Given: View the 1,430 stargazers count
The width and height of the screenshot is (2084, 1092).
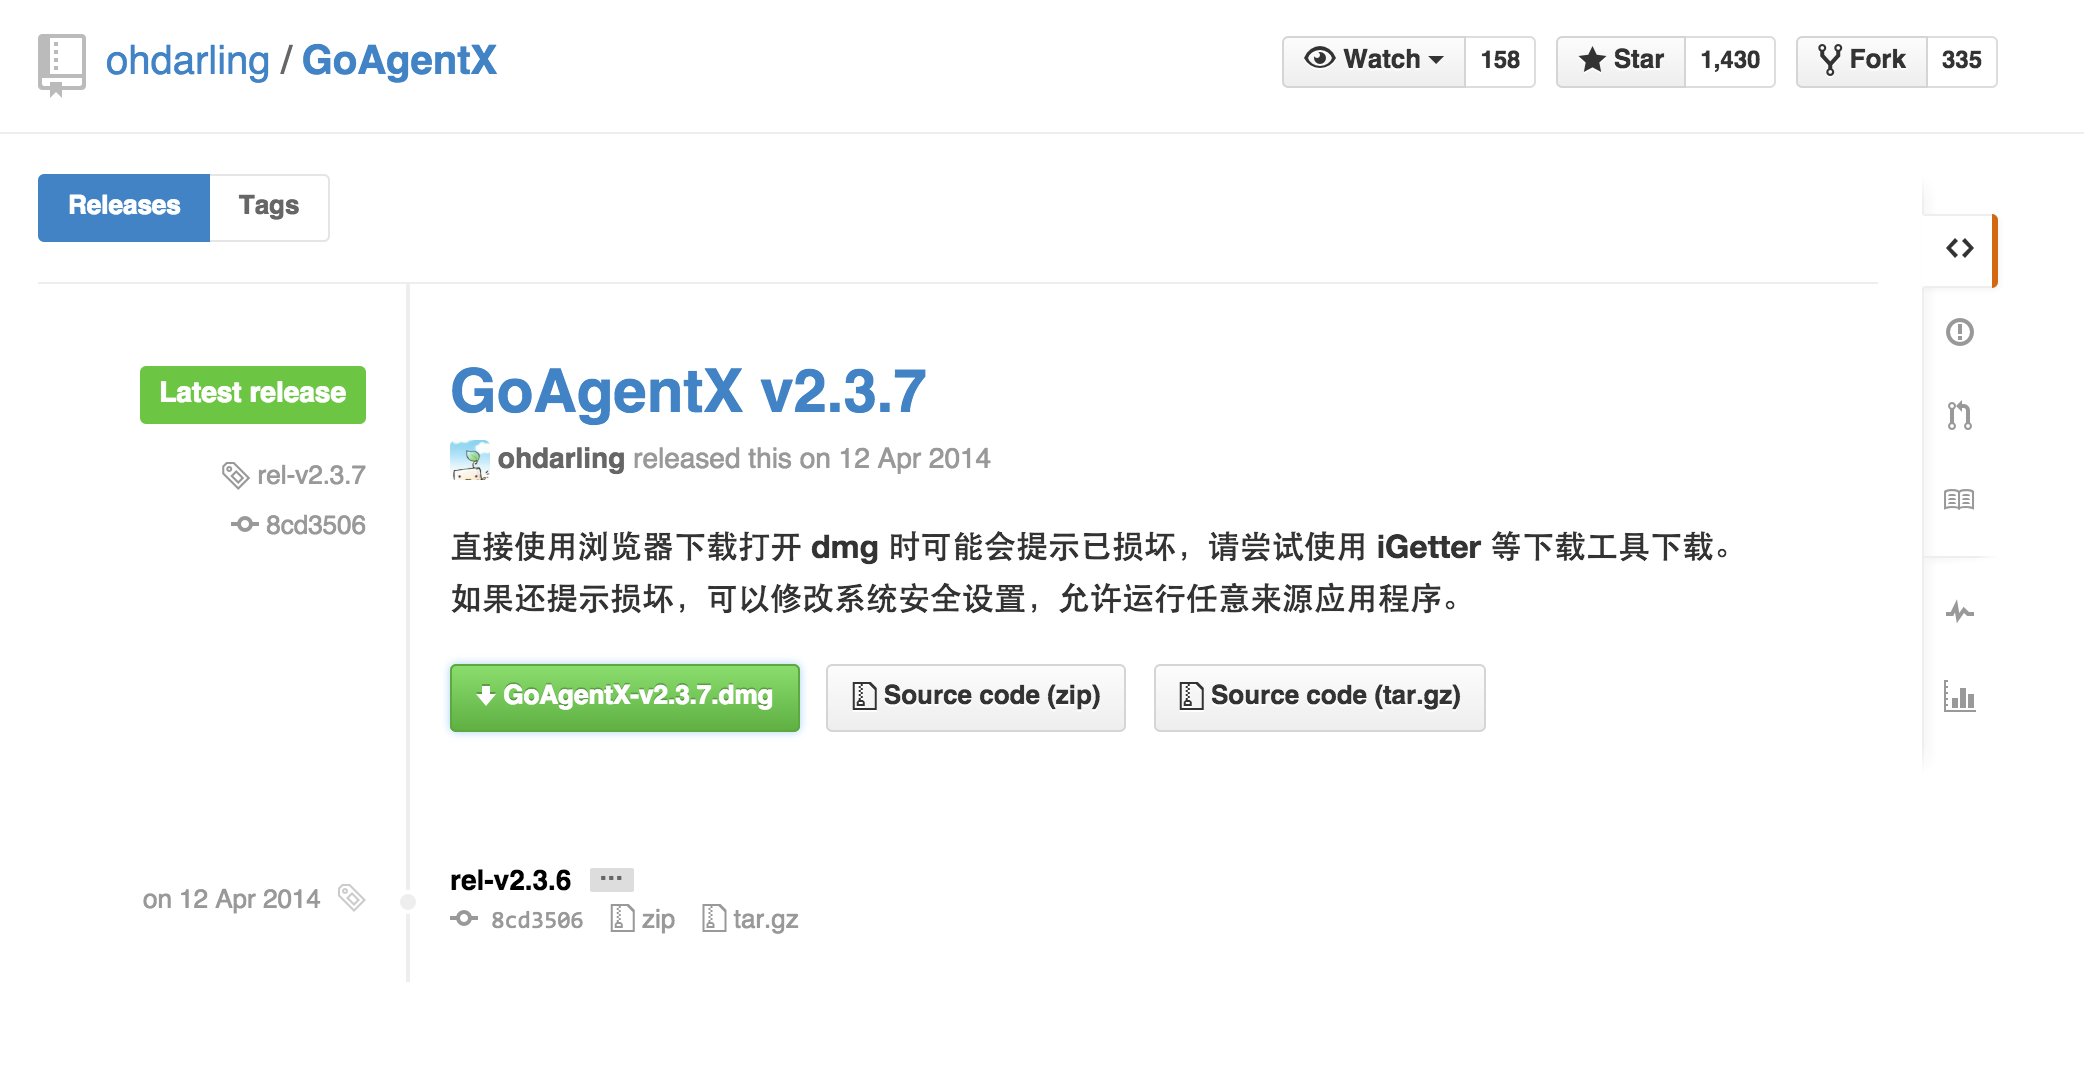Looking at the screenshot, I should 1730,61.
